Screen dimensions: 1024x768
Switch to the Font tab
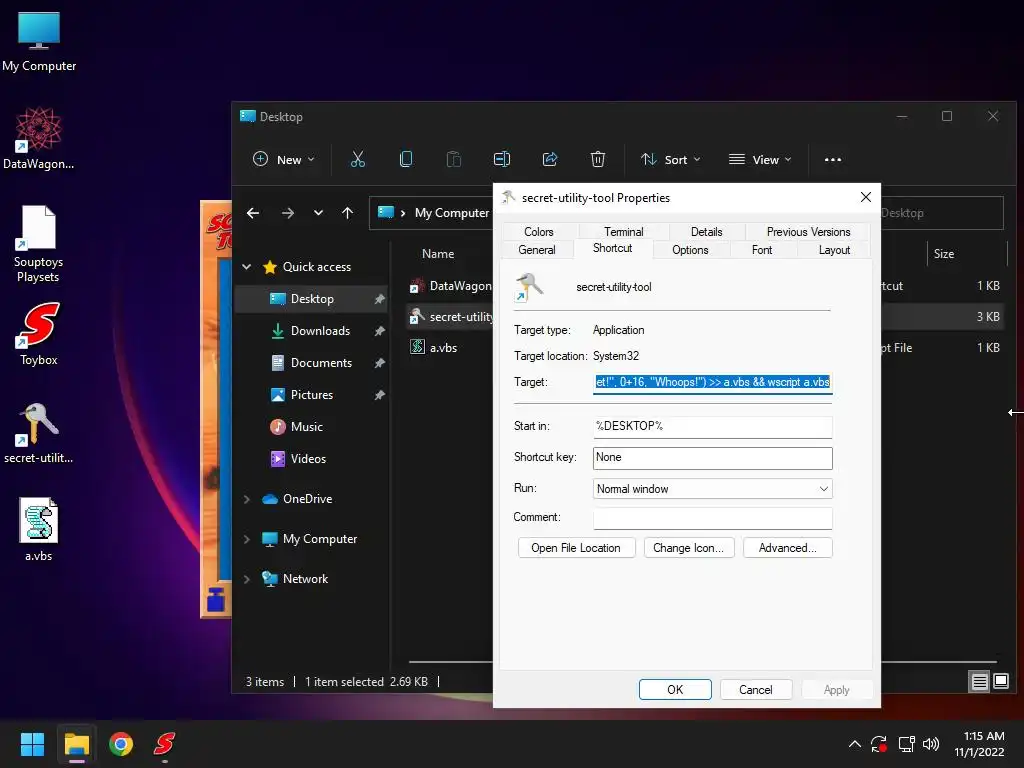point(762,249)
